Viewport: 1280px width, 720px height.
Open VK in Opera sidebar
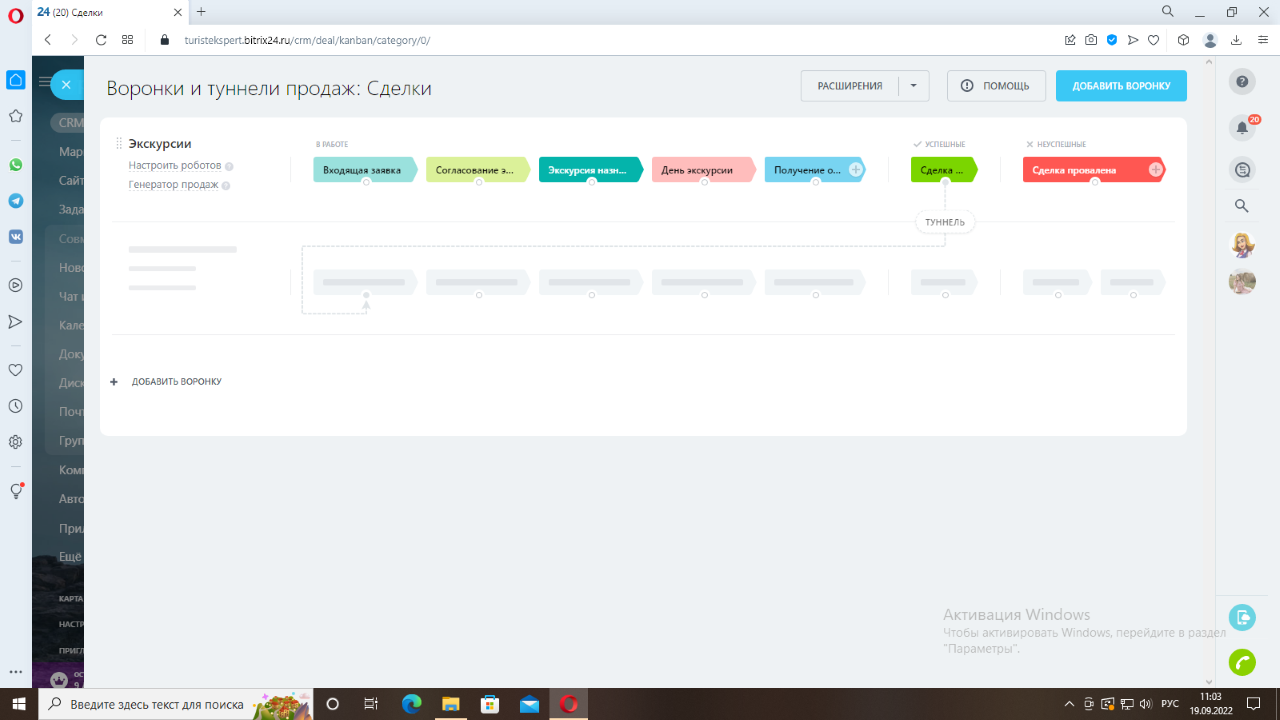pos(15,237)
